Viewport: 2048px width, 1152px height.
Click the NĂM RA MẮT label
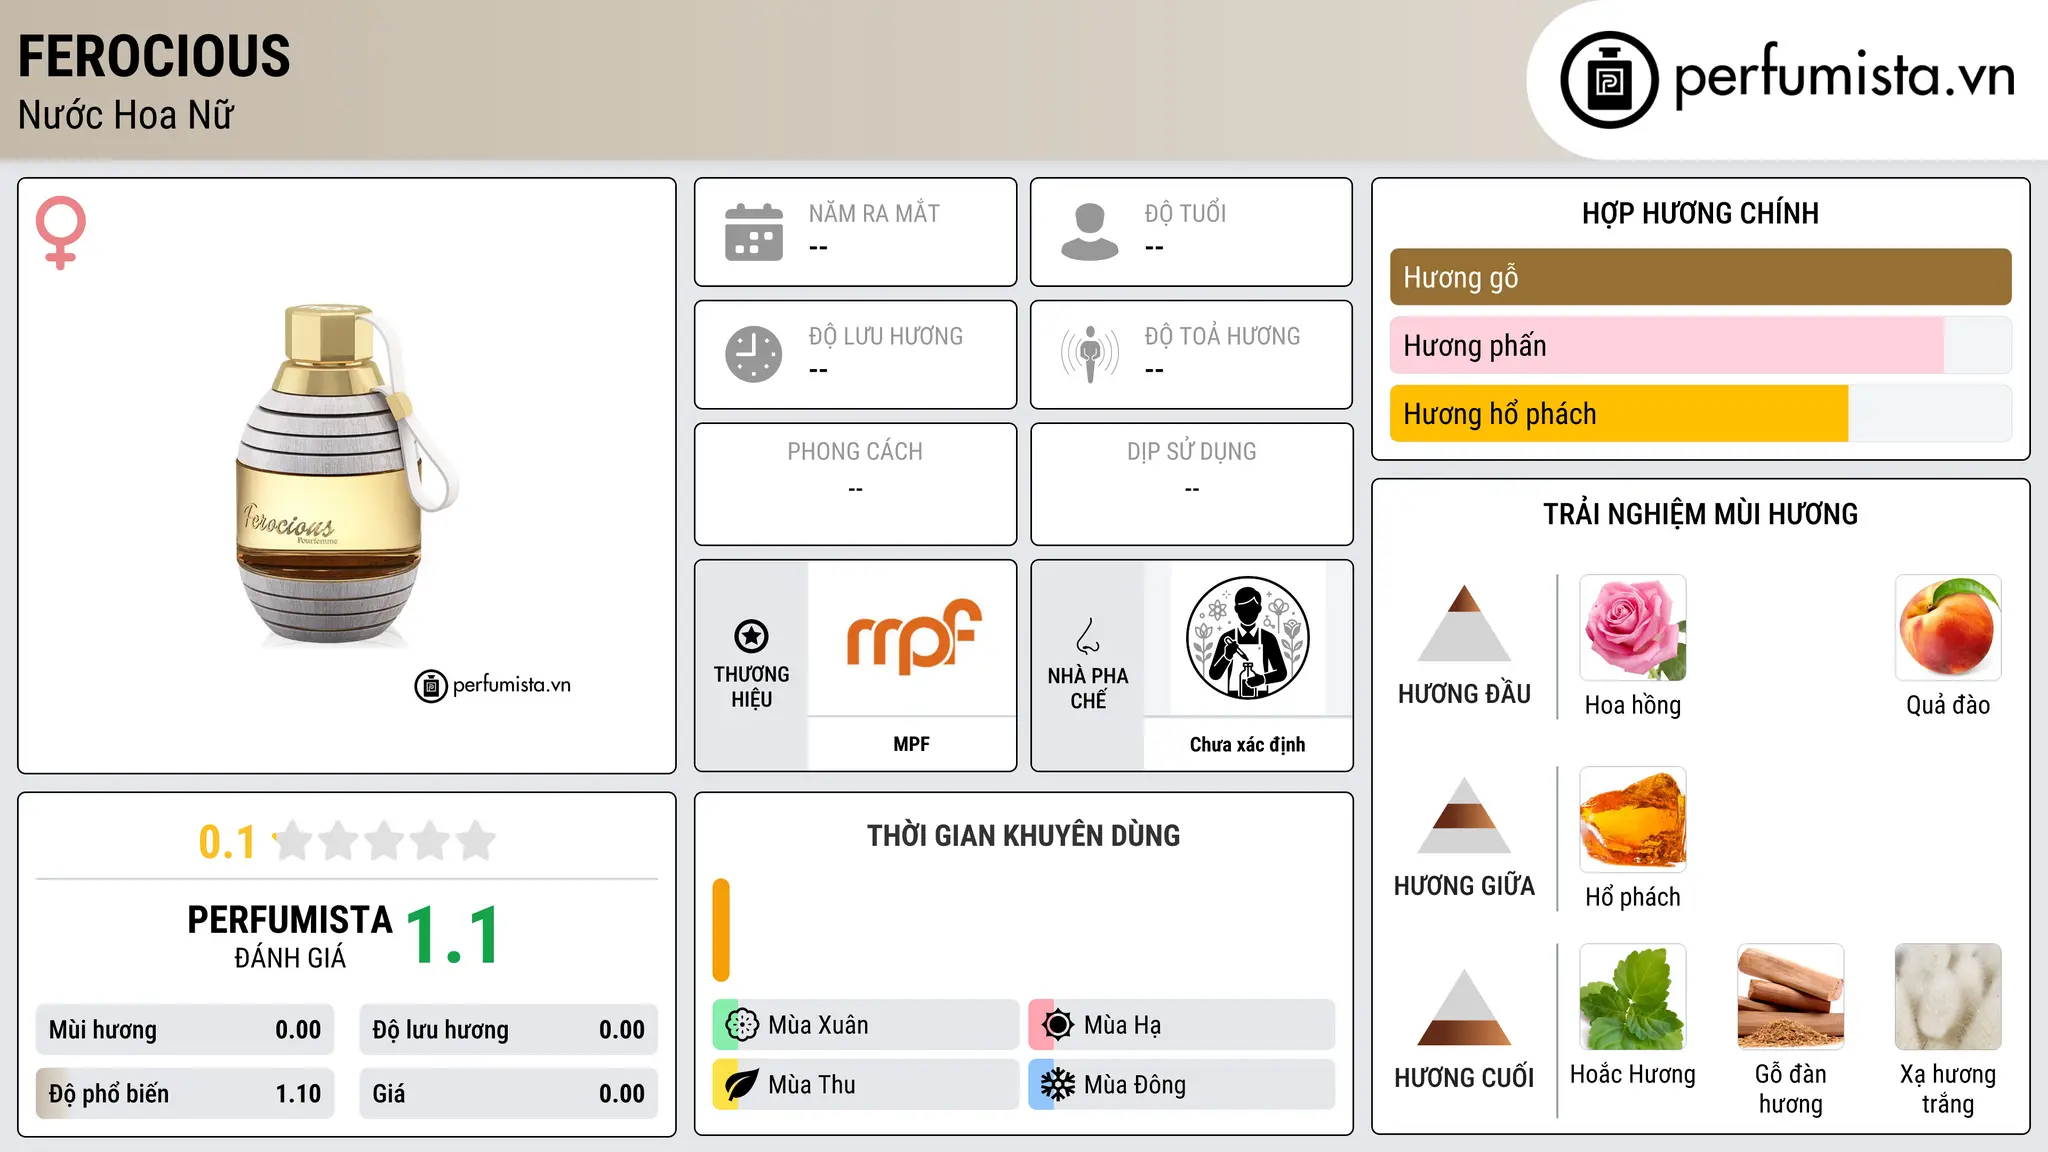point(874,213)
